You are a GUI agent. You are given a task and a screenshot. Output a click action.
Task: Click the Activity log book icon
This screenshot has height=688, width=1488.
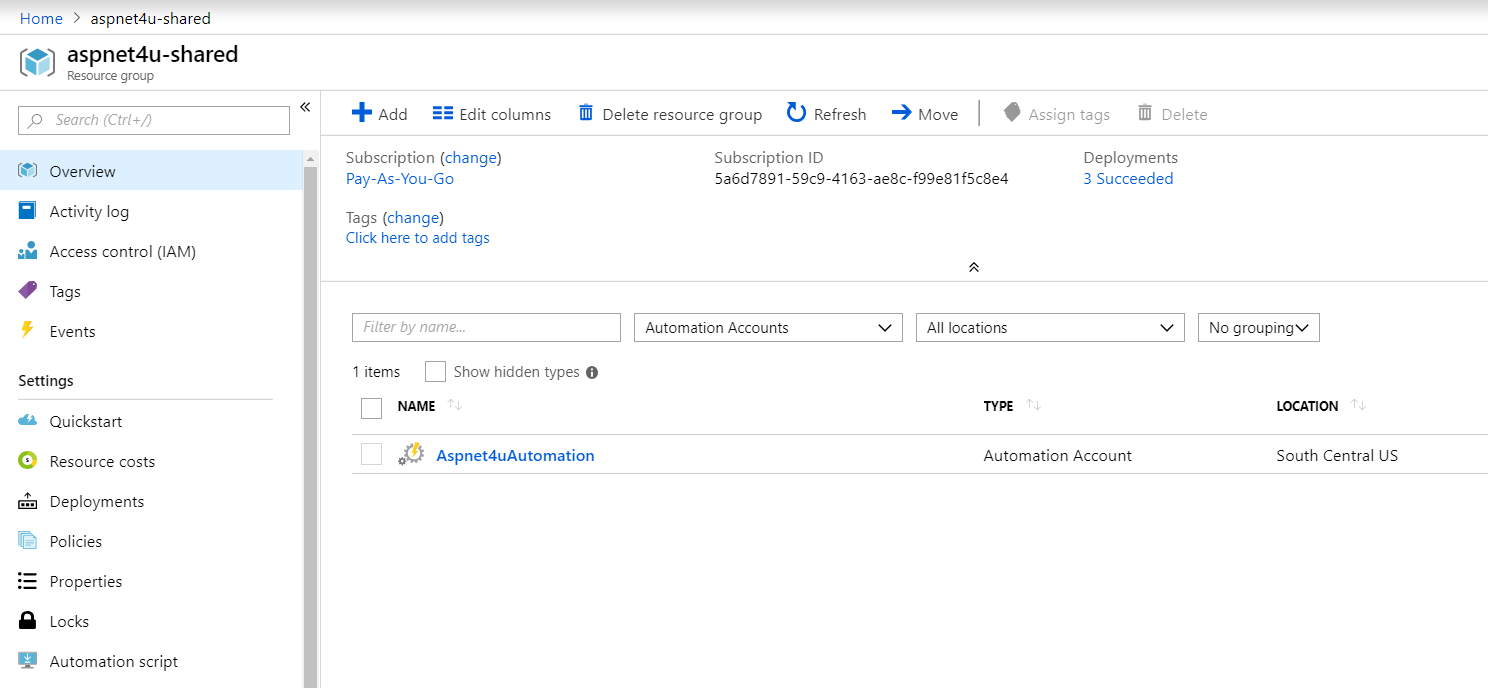point(28,211)
